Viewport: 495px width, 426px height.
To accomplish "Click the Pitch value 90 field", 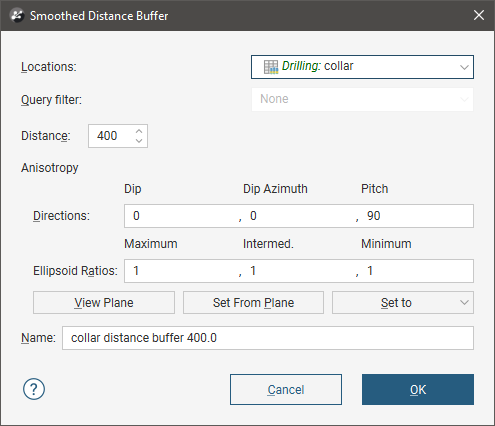I will click(x=417, y=216).
